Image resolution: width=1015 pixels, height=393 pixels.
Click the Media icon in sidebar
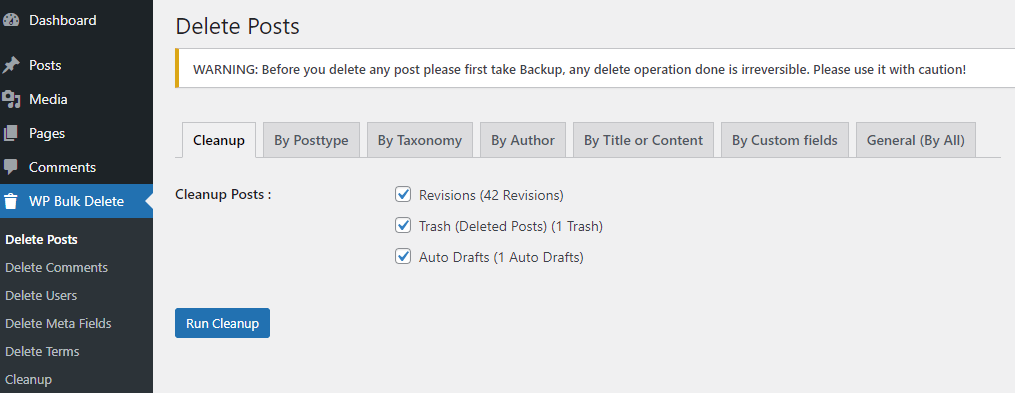click(10, 100)
